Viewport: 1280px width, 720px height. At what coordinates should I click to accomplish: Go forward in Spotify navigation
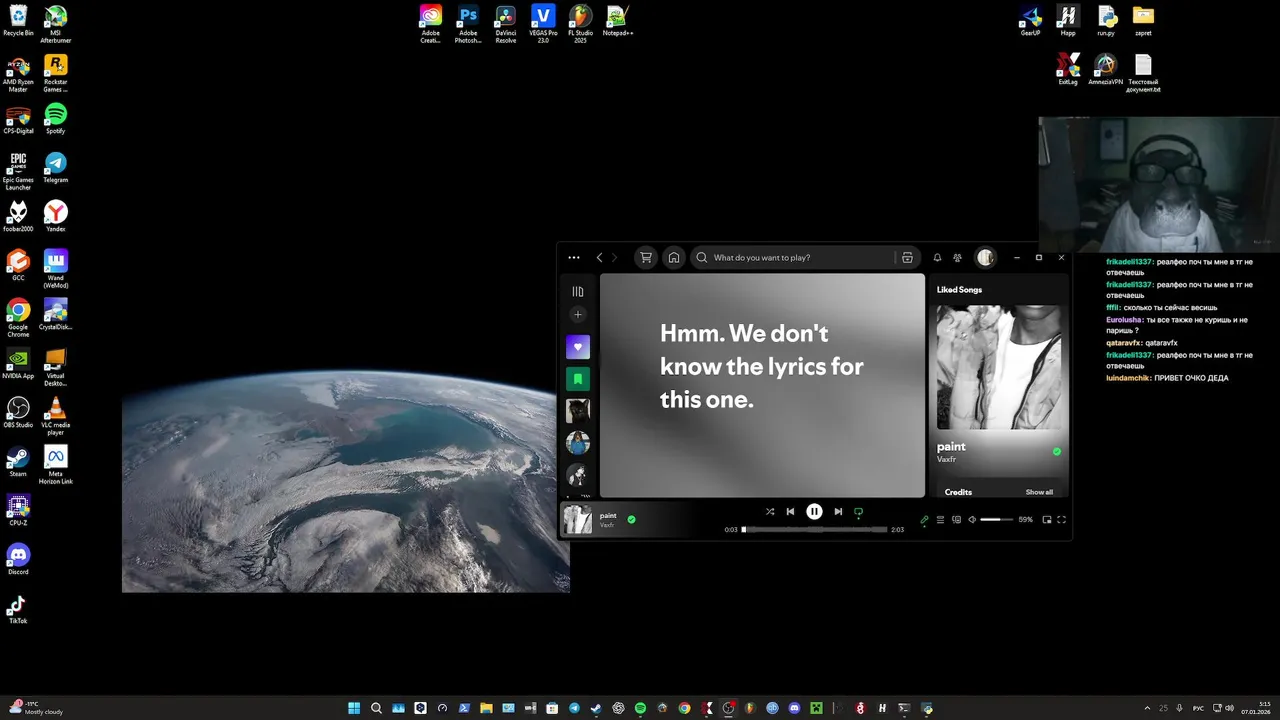click(x=614, y=257)
